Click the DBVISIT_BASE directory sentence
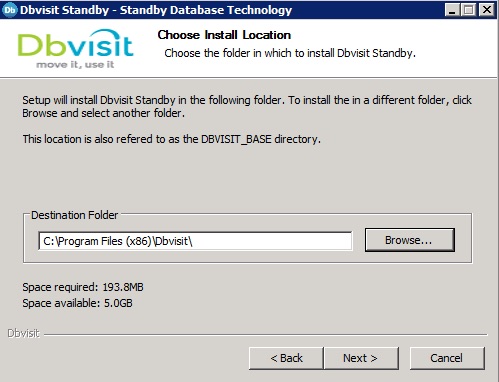The width and height of the screenshot is (499, 382). tap(172, 139)
